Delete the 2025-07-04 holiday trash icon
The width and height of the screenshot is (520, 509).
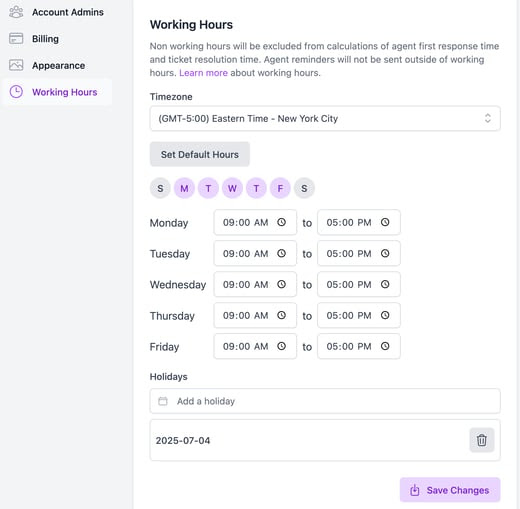481,440
